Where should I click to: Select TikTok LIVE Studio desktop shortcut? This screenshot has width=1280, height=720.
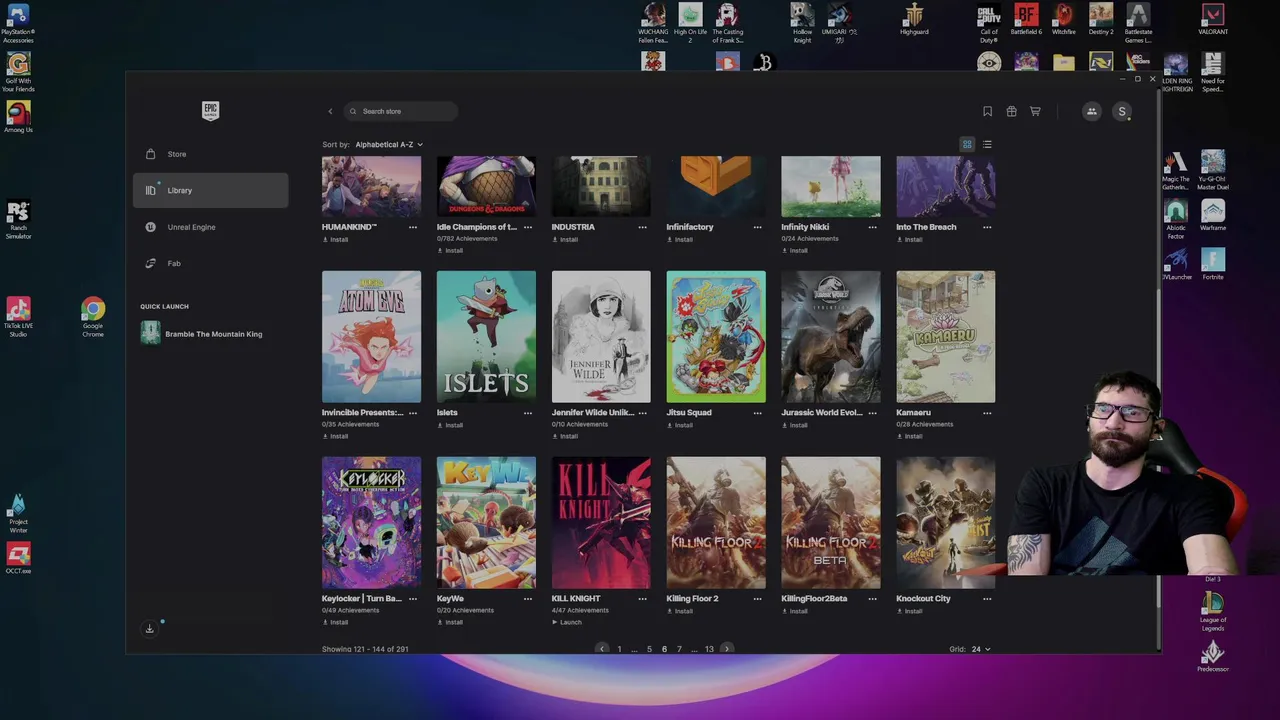pos(18,317)
